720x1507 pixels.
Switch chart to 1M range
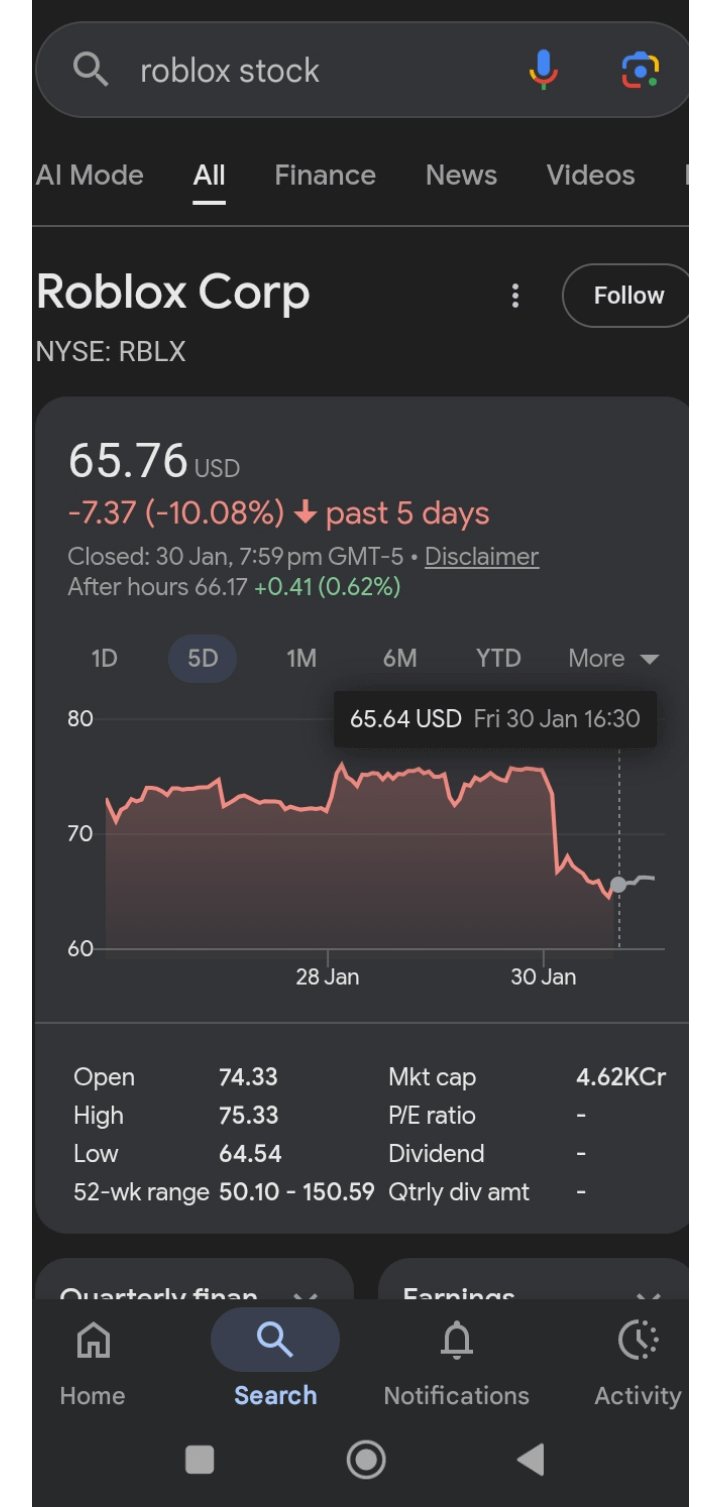point(301,658)
